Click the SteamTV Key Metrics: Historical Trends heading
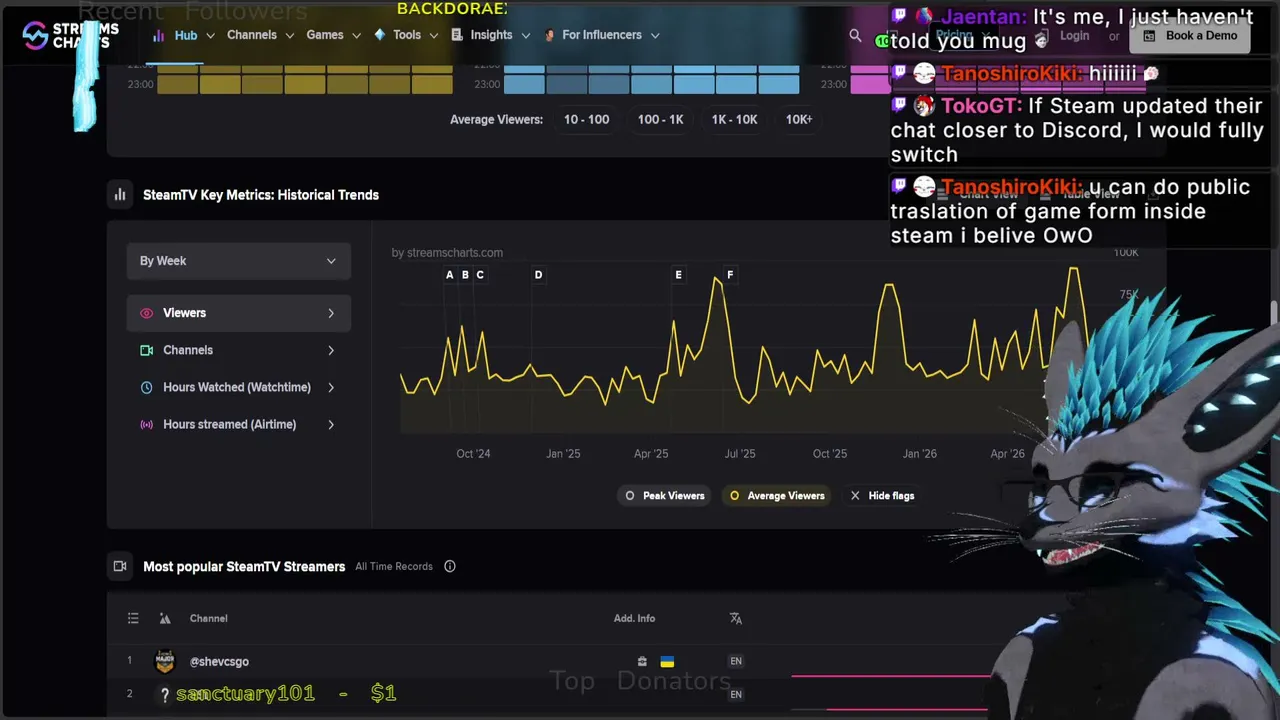 (x=261, y=195)
